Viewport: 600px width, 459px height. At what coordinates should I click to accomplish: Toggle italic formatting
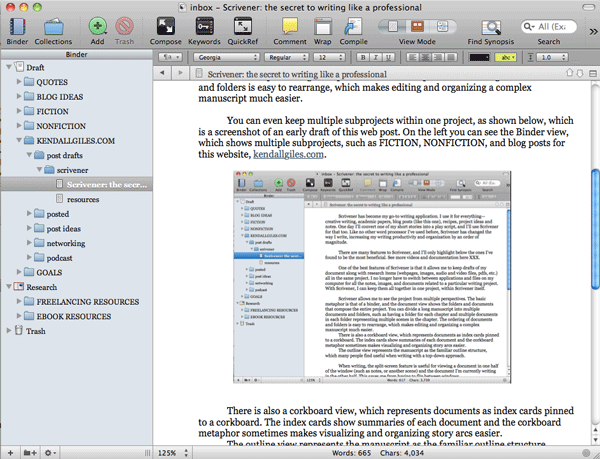tap(376, 57)
